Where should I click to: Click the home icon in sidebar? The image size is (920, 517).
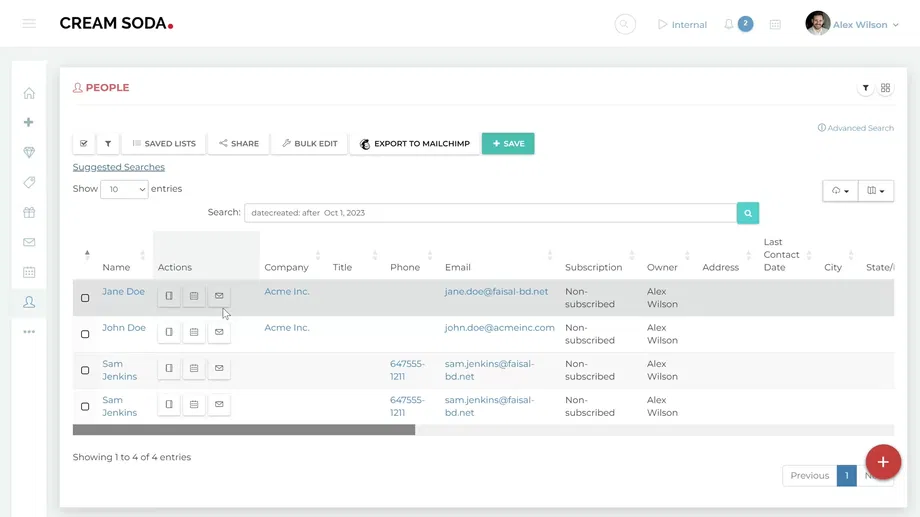(x=29, y=93)
